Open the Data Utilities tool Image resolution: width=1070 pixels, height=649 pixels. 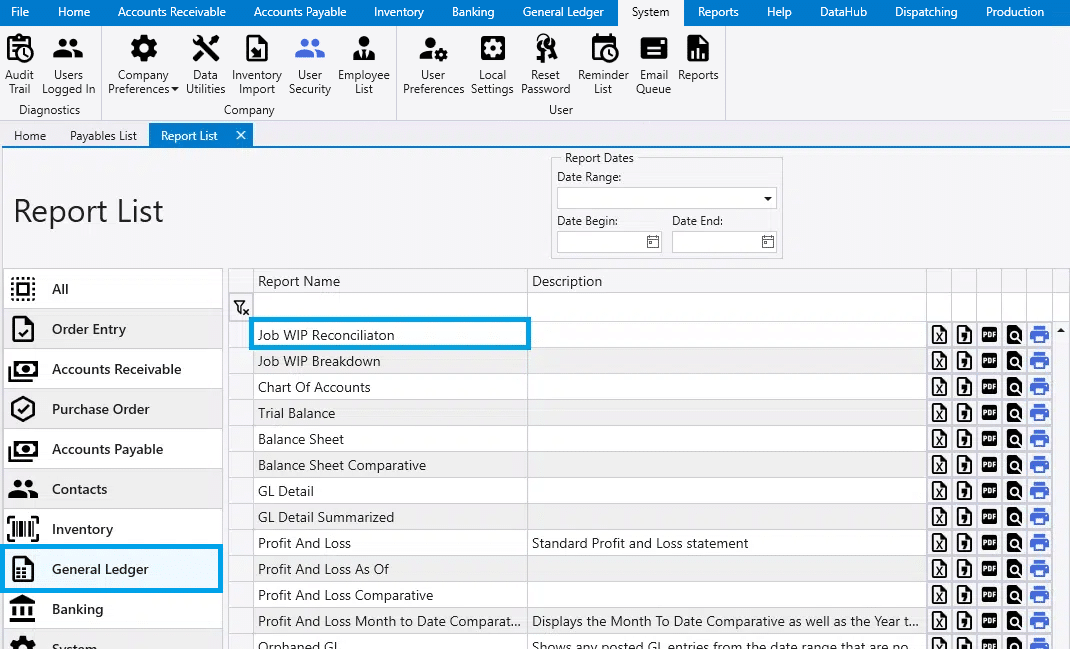[x=205, y=65]
